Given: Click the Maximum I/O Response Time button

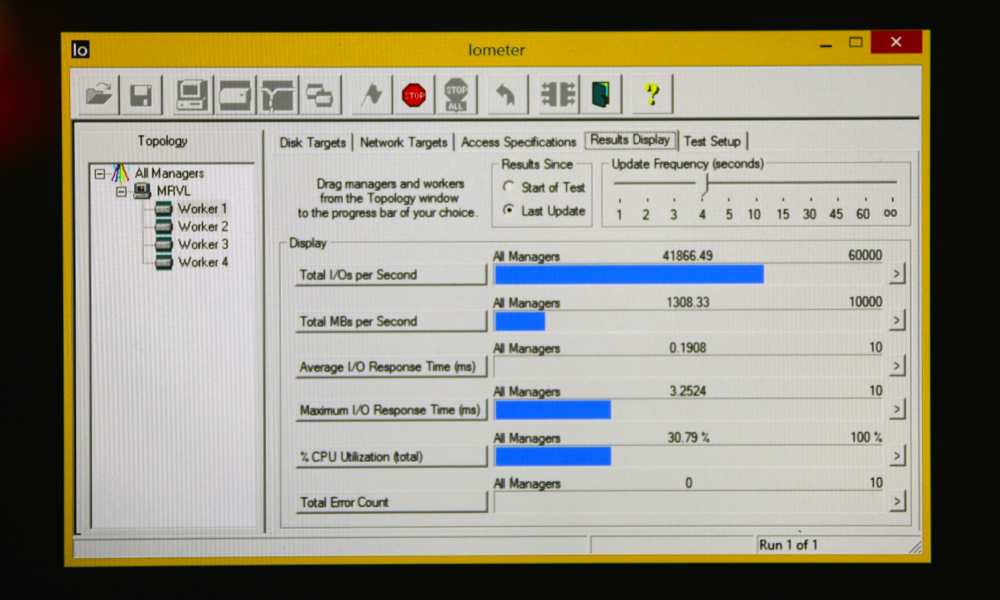Looking at the screenshot, I should click(x=390, y=410).
